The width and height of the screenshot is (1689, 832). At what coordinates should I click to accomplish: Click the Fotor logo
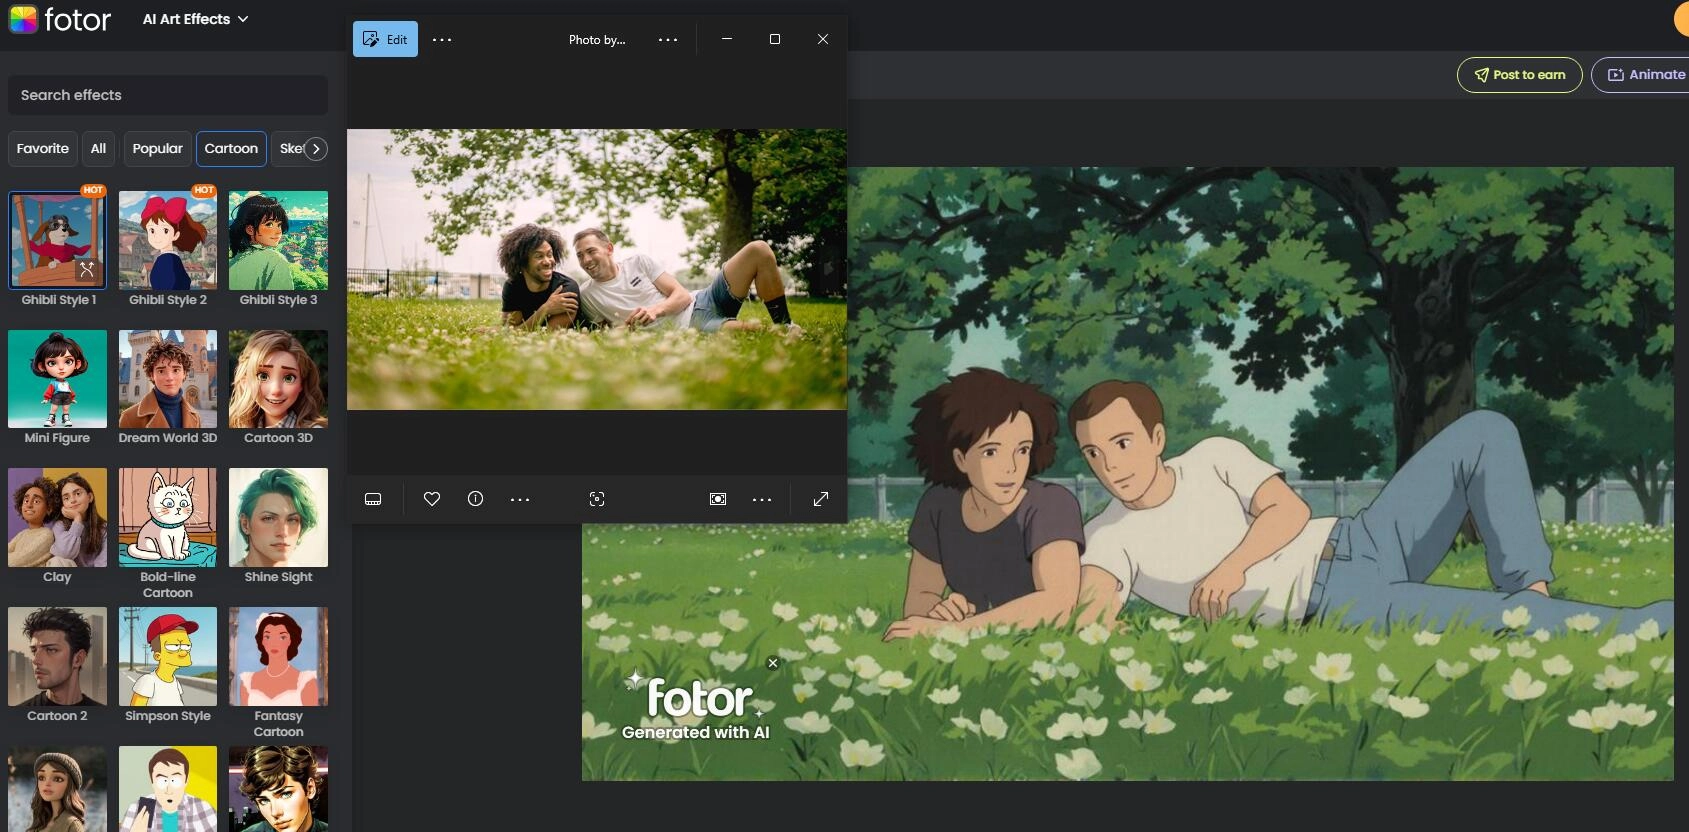pos(60,19)
